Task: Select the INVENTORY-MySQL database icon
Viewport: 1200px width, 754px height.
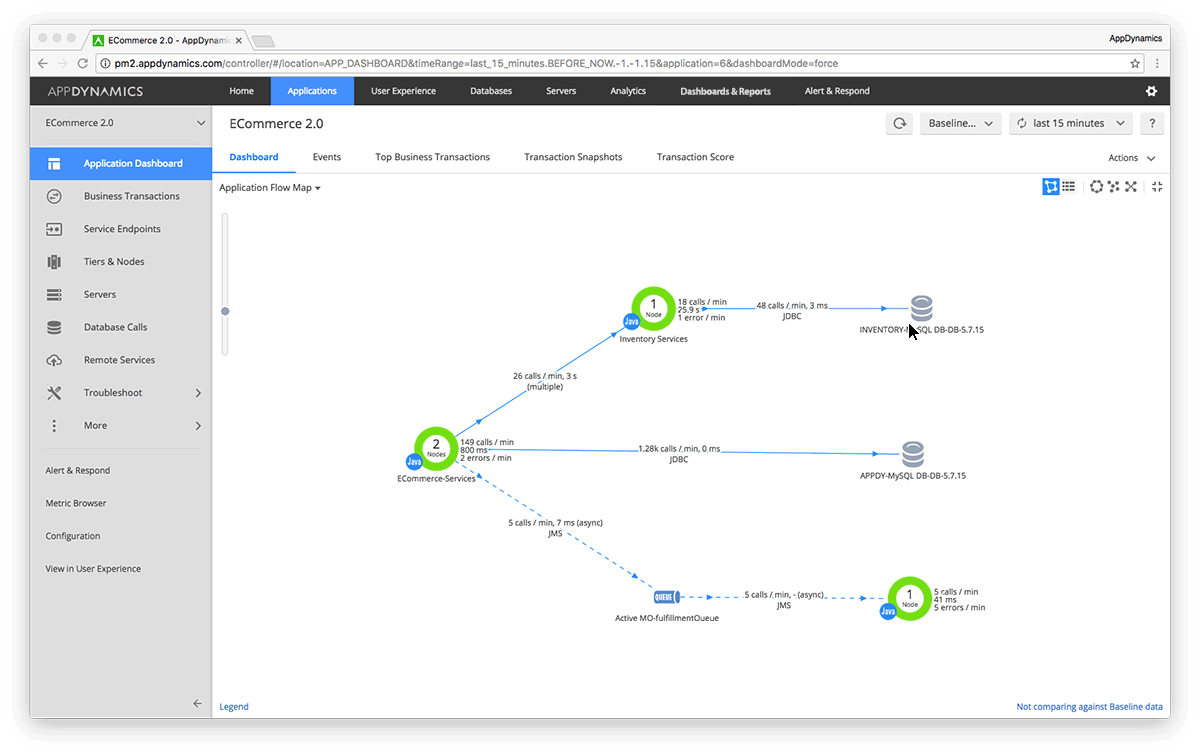Action: click(921, 308)
